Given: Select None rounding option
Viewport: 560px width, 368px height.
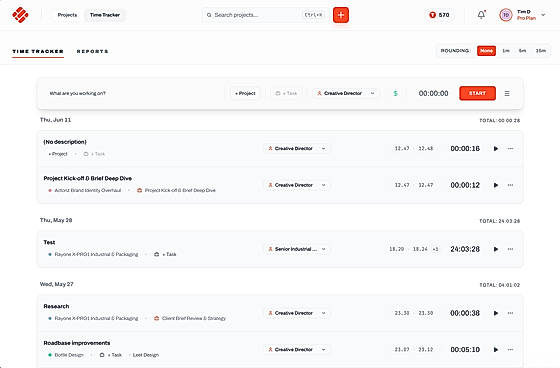Looking at the screenshot, I should coord(486,51).
